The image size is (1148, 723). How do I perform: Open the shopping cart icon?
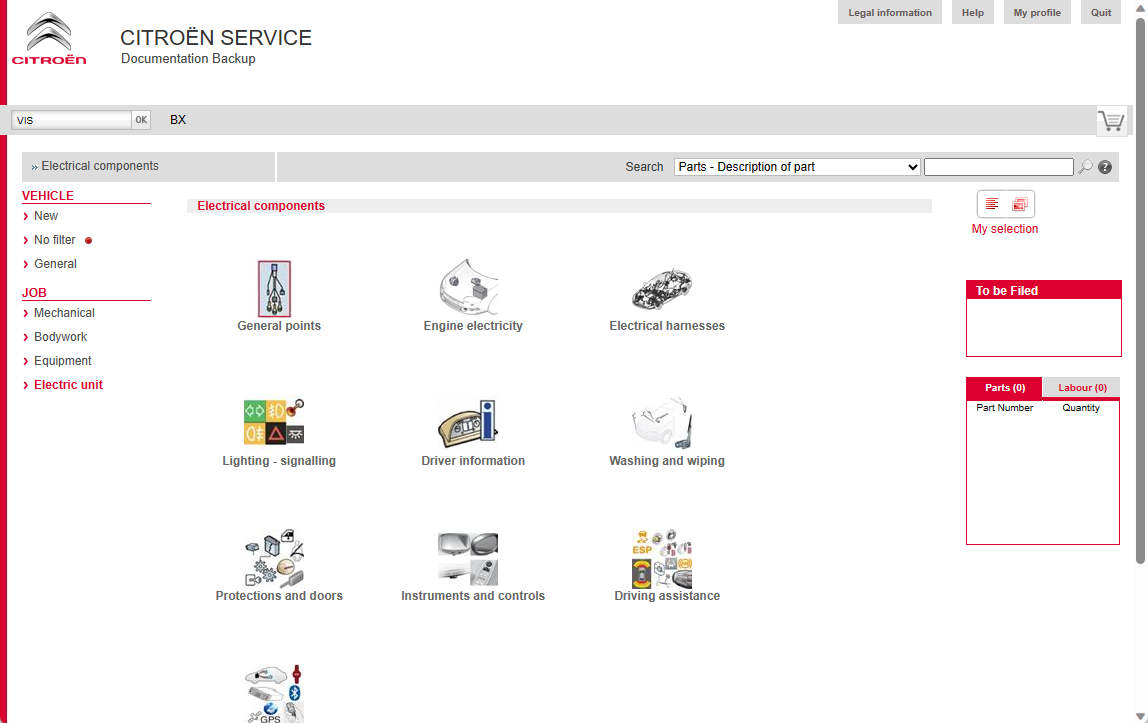click(x=1110, y=121)
